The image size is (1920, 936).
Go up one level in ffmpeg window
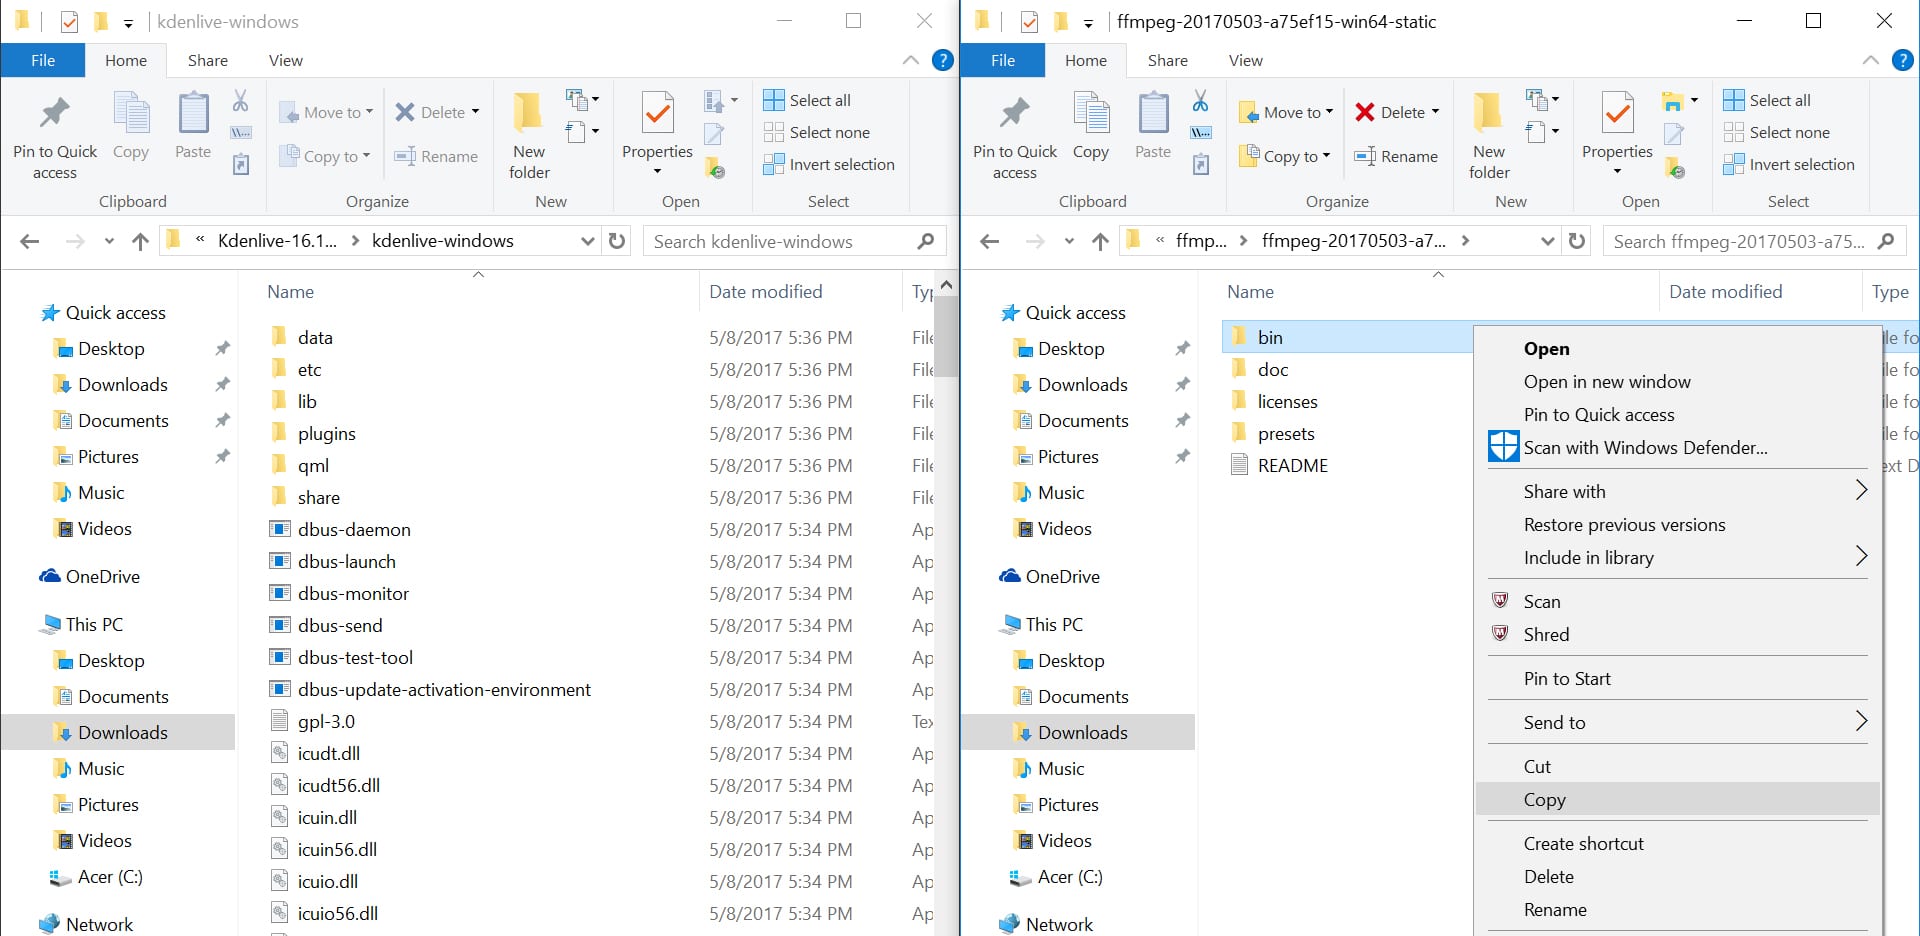click(1101, 241)
